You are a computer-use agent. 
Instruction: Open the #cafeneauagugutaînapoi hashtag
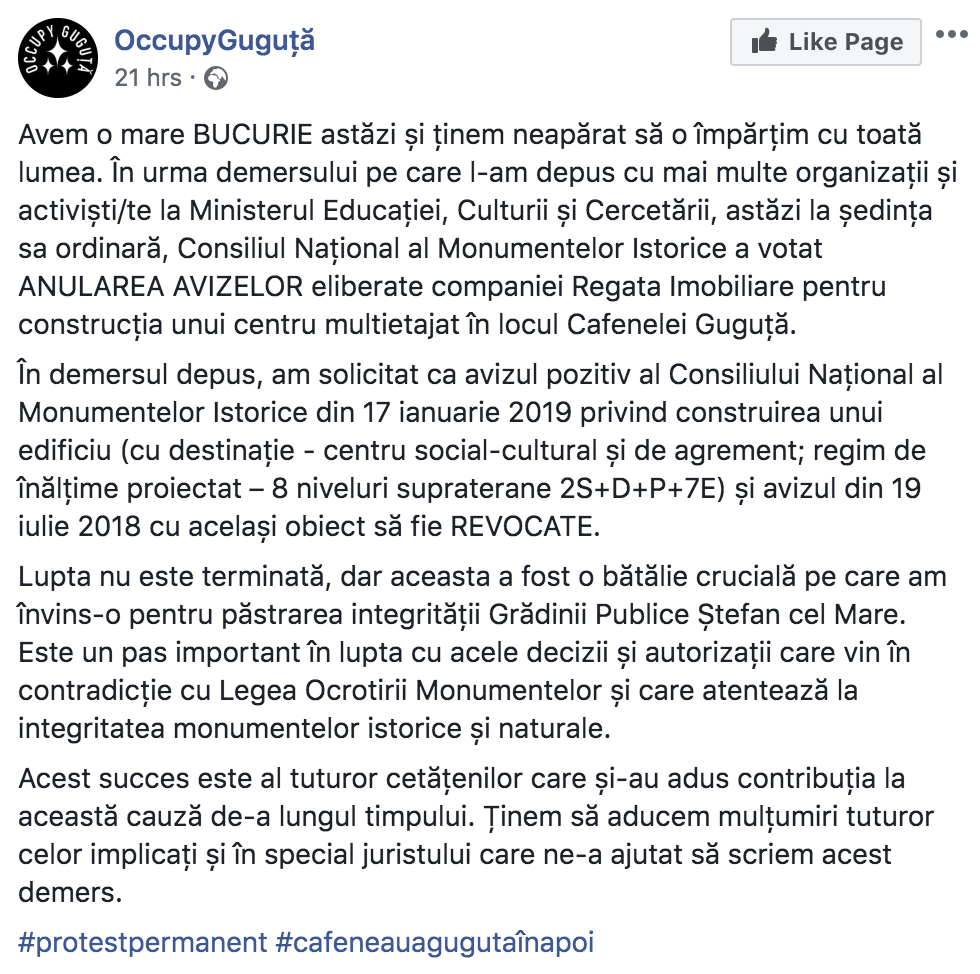[x=435, y=942]
